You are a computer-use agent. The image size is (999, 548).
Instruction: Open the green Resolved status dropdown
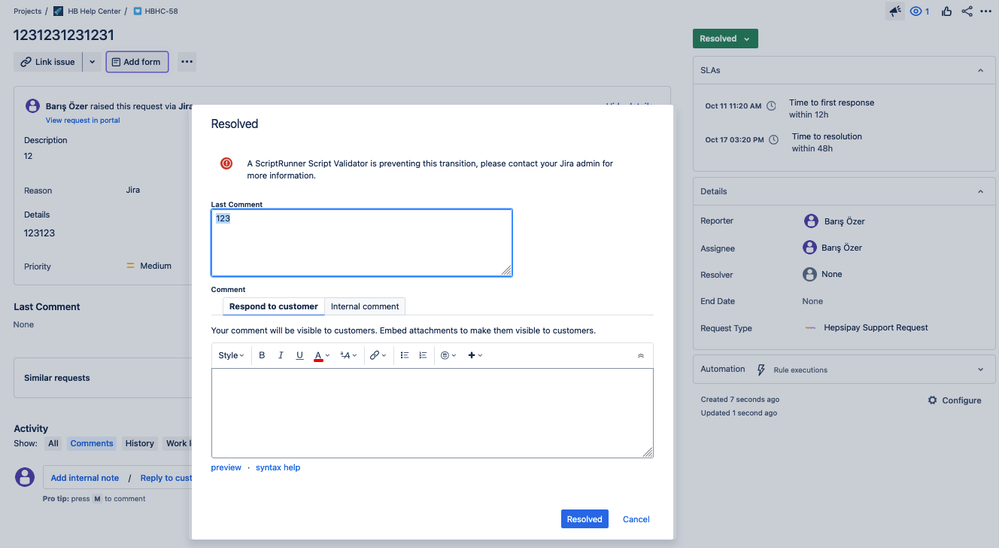pos(725,39)
